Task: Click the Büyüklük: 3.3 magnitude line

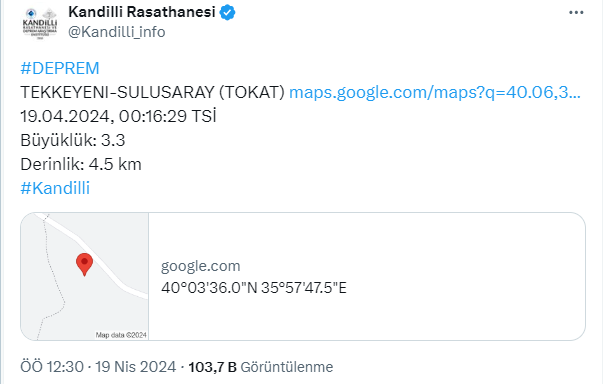Action: [73, 140]
